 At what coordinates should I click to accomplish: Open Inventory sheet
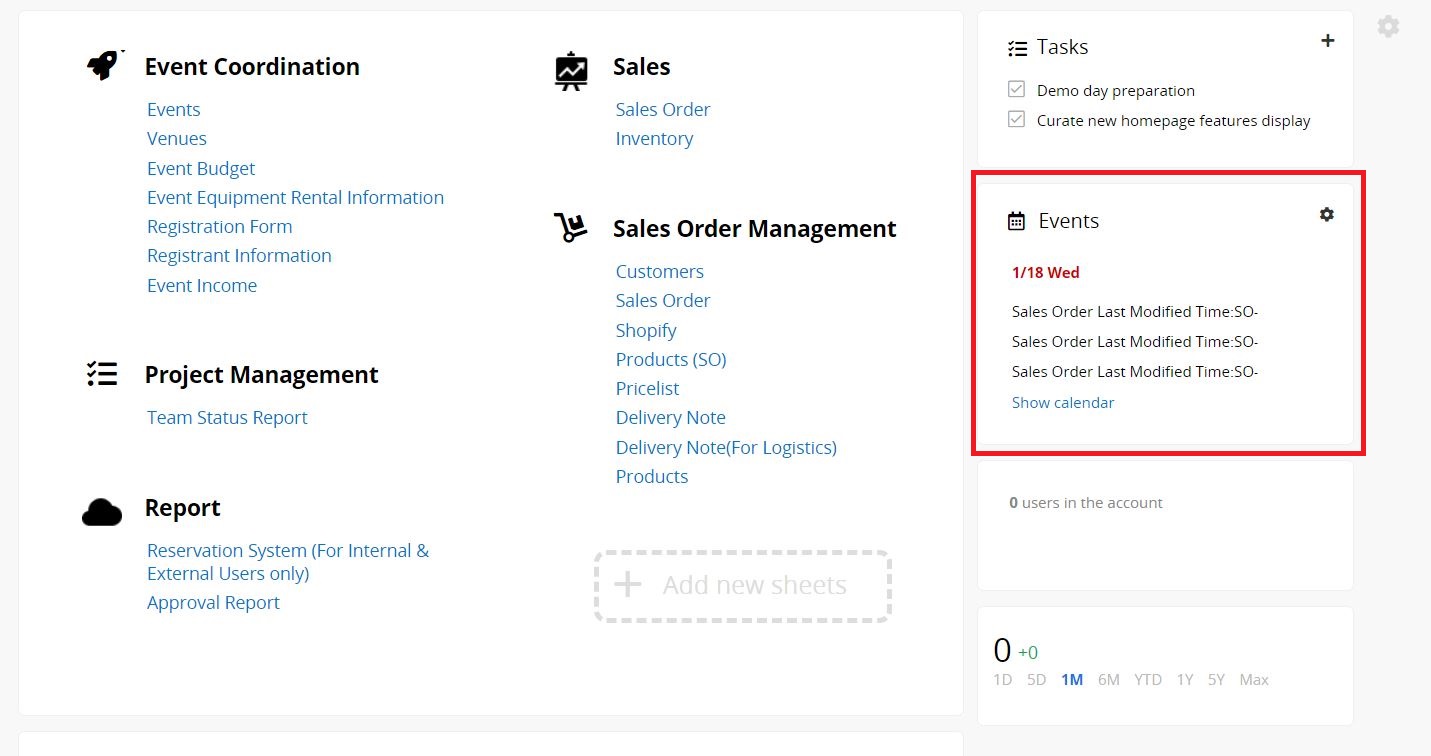[654, 139]
